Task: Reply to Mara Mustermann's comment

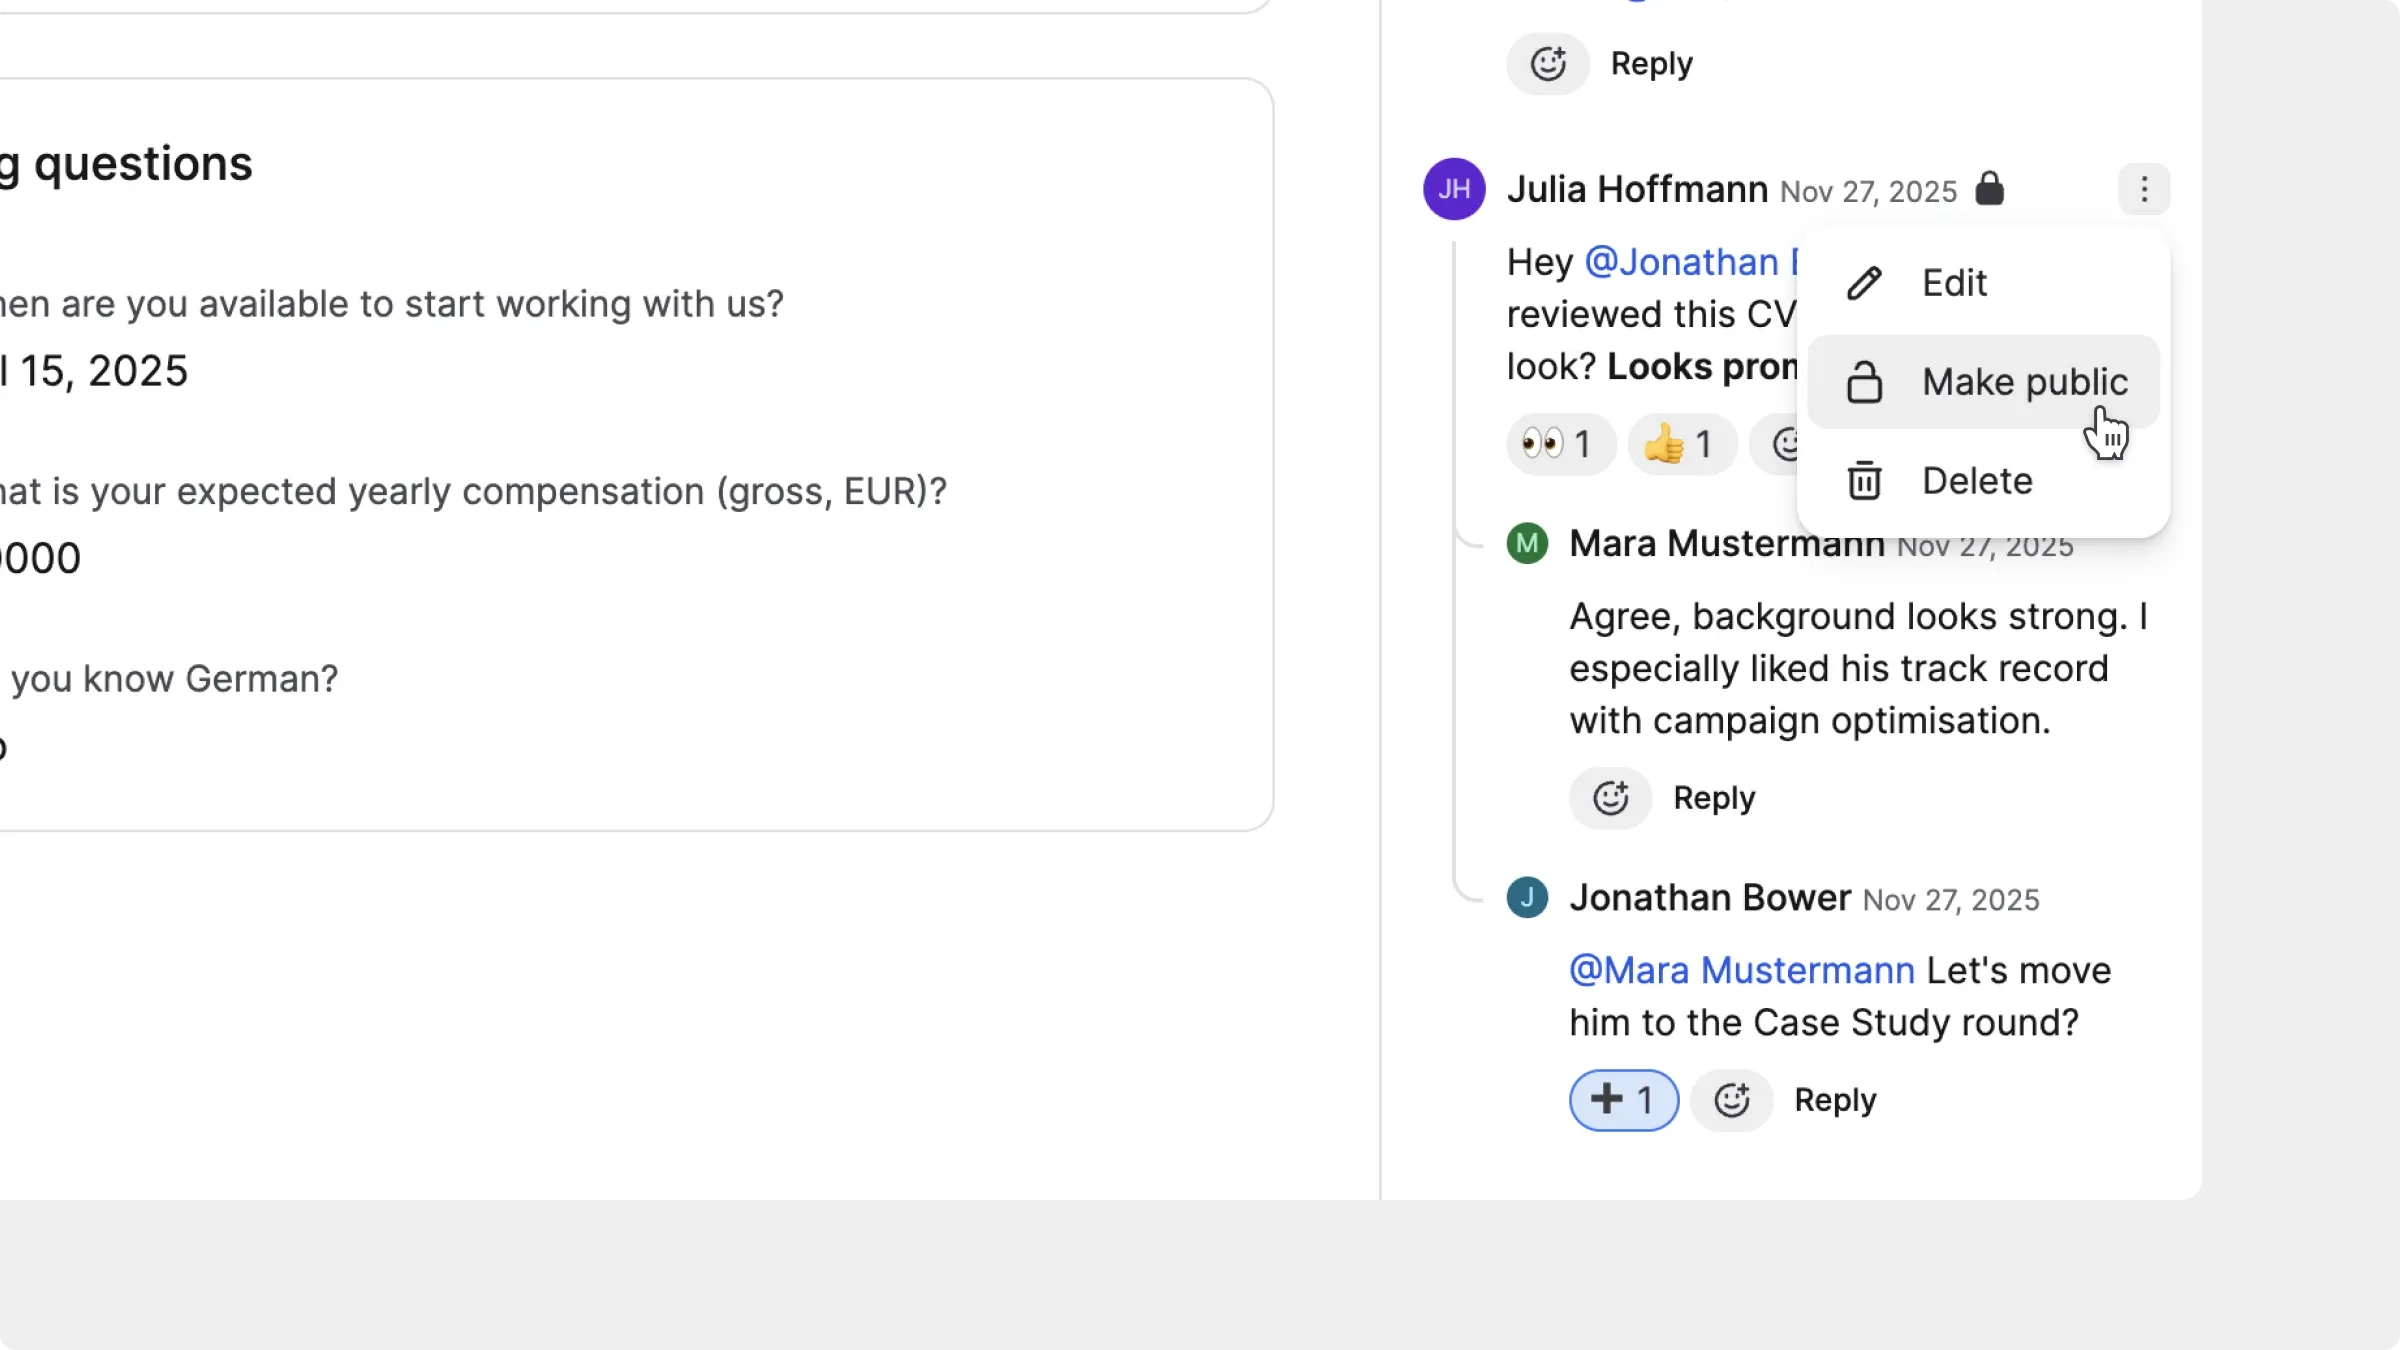Action: tap(1714, 798)
